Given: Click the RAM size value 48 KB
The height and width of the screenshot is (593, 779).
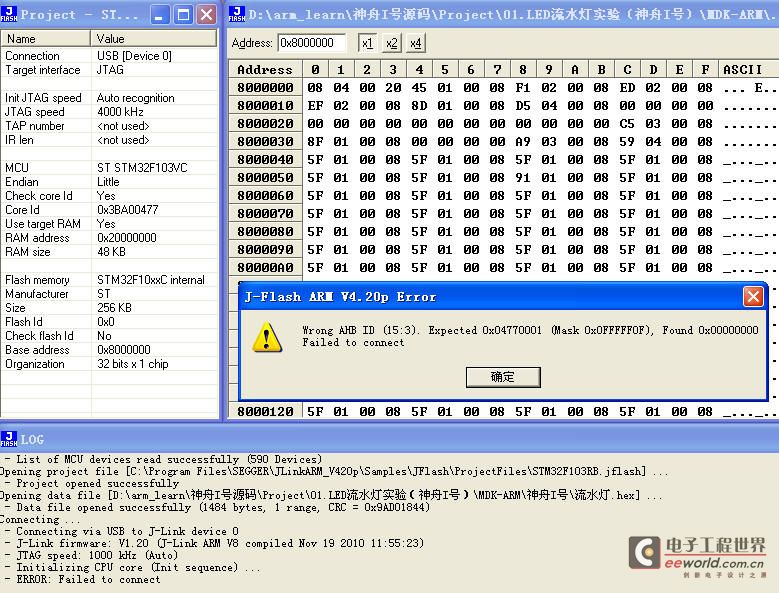Looking at the screenshot, I should click(111, 252).
